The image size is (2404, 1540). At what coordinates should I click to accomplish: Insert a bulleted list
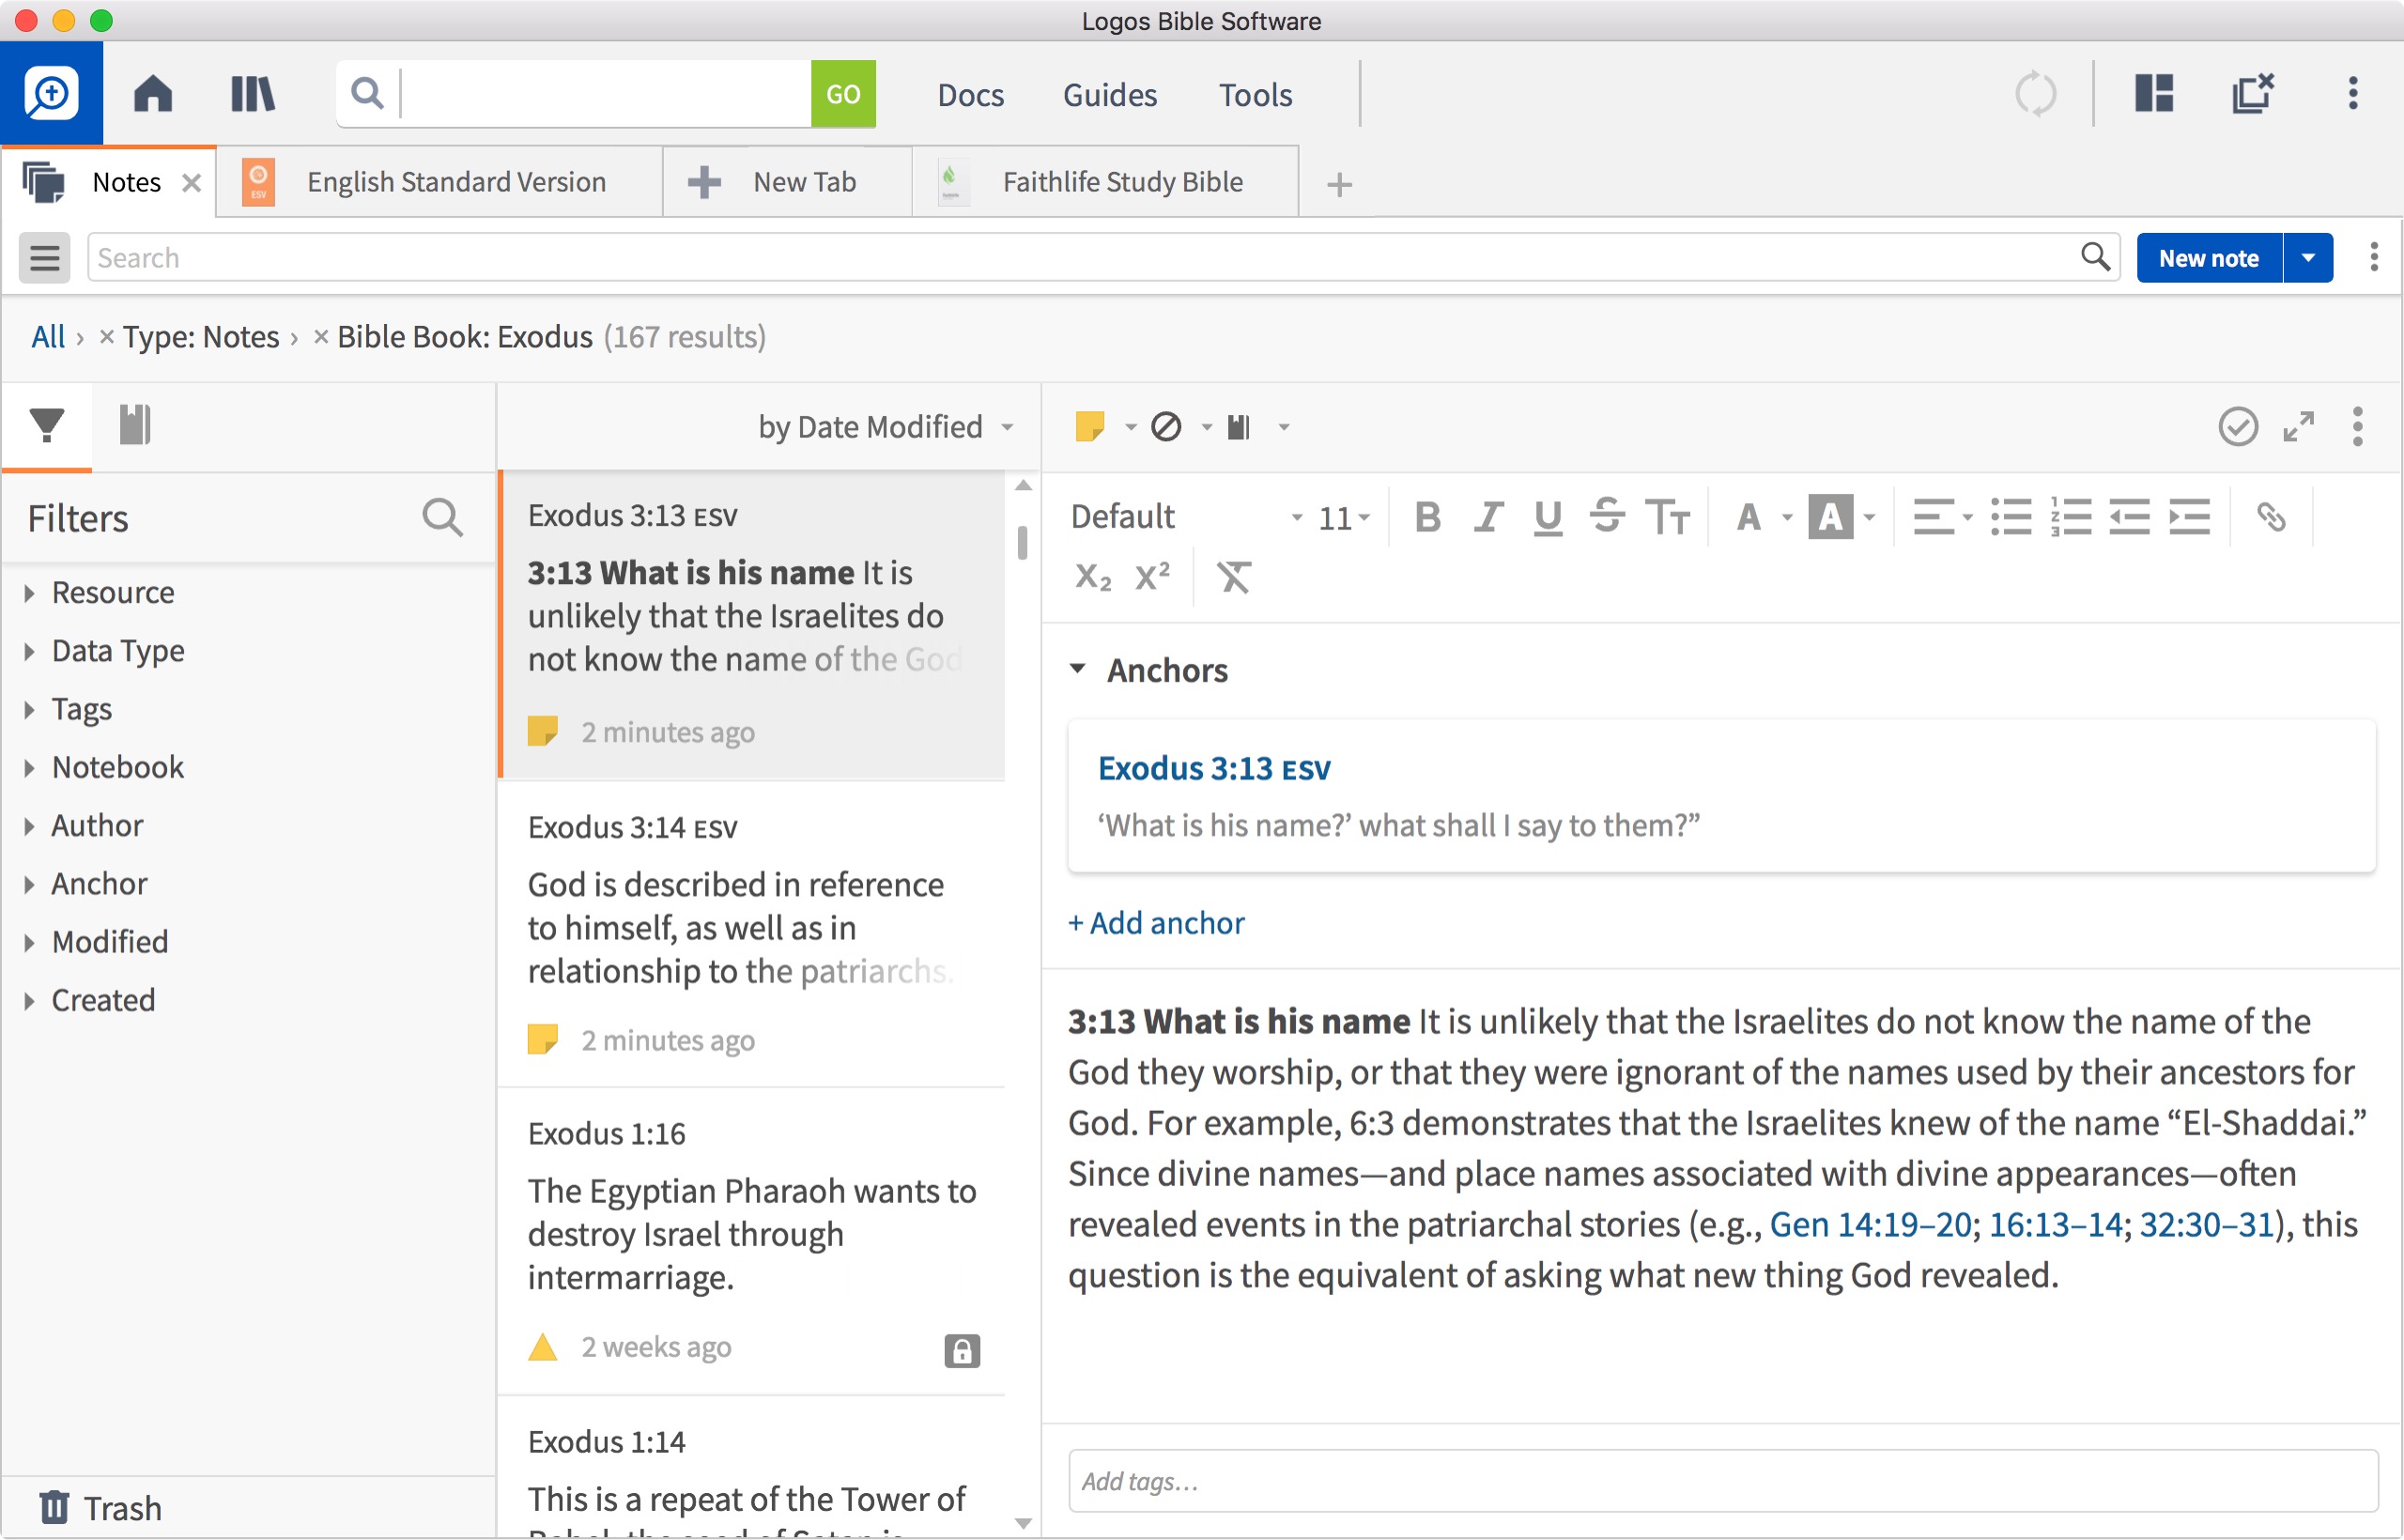(2010, 517)
